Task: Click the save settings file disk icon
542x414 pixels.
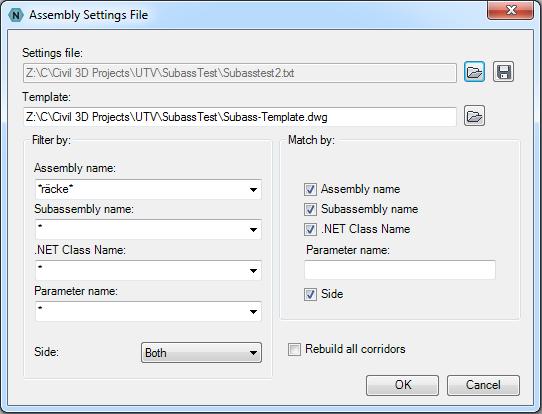Action: pyautogui.click(x=503, y=72)
